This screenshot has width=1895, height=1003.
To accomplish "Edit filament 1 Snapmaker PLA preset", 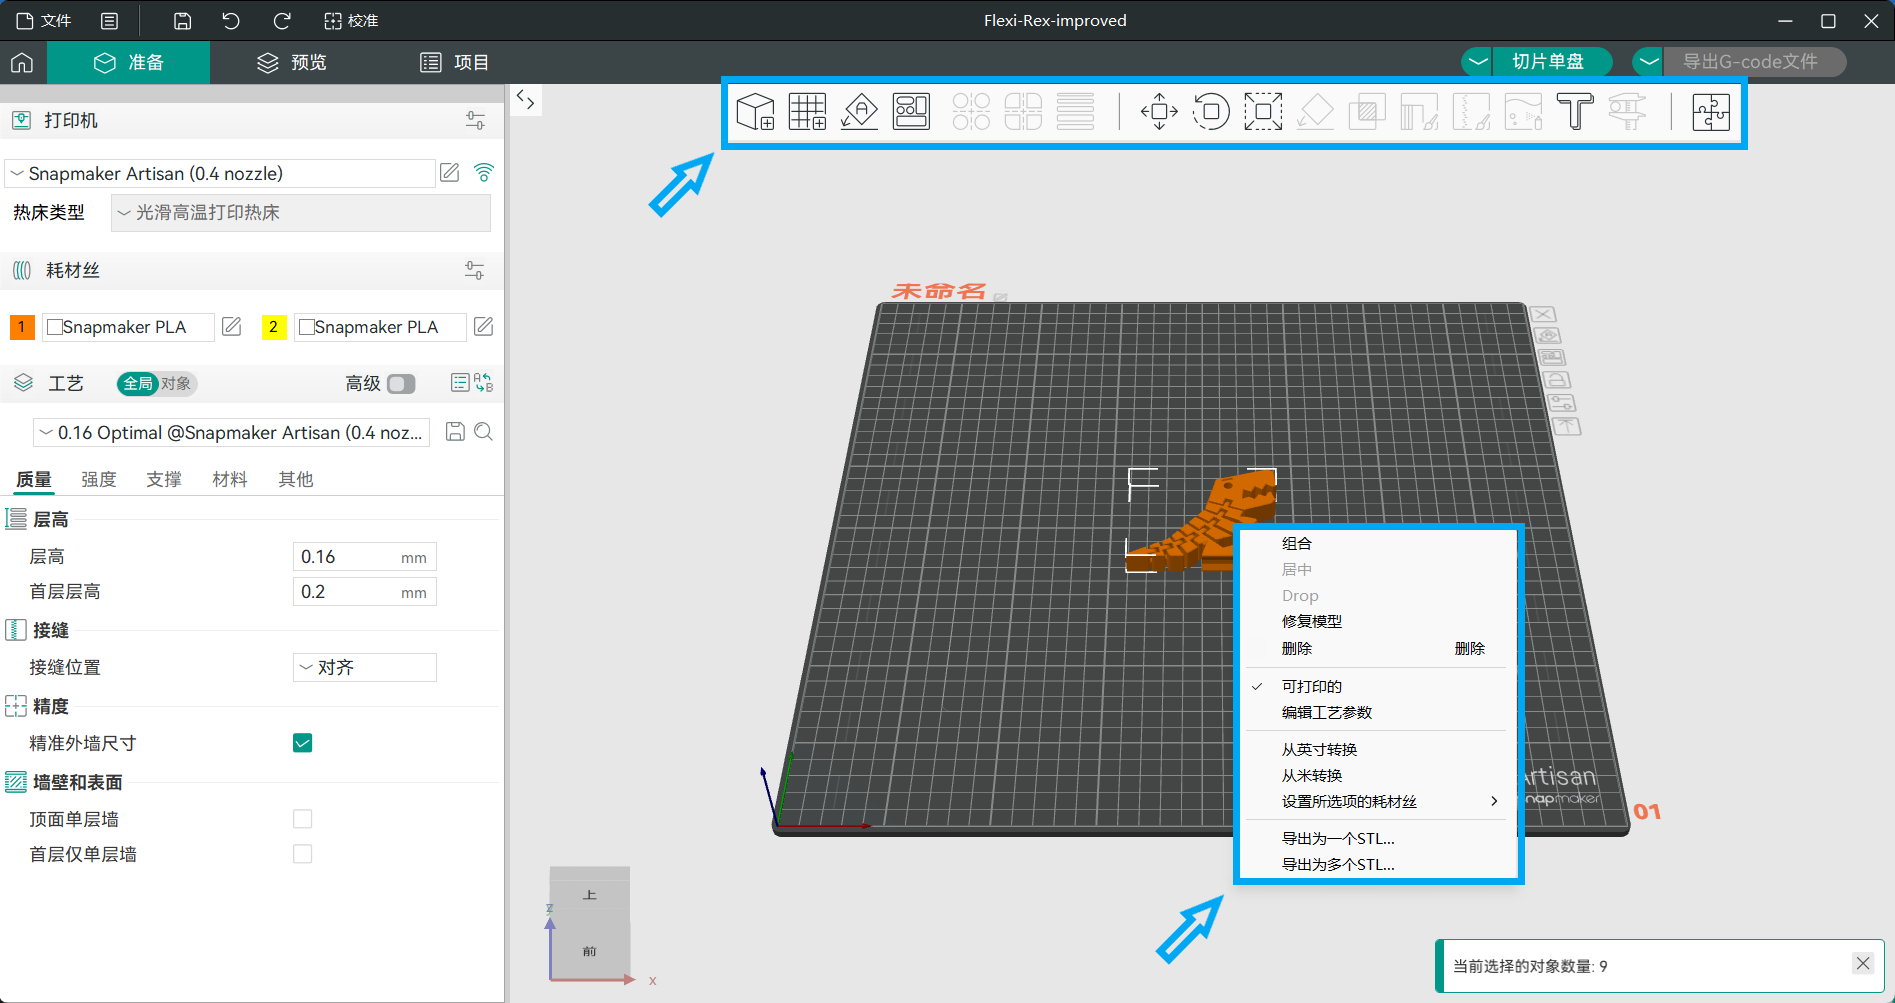I will (232, 327).
